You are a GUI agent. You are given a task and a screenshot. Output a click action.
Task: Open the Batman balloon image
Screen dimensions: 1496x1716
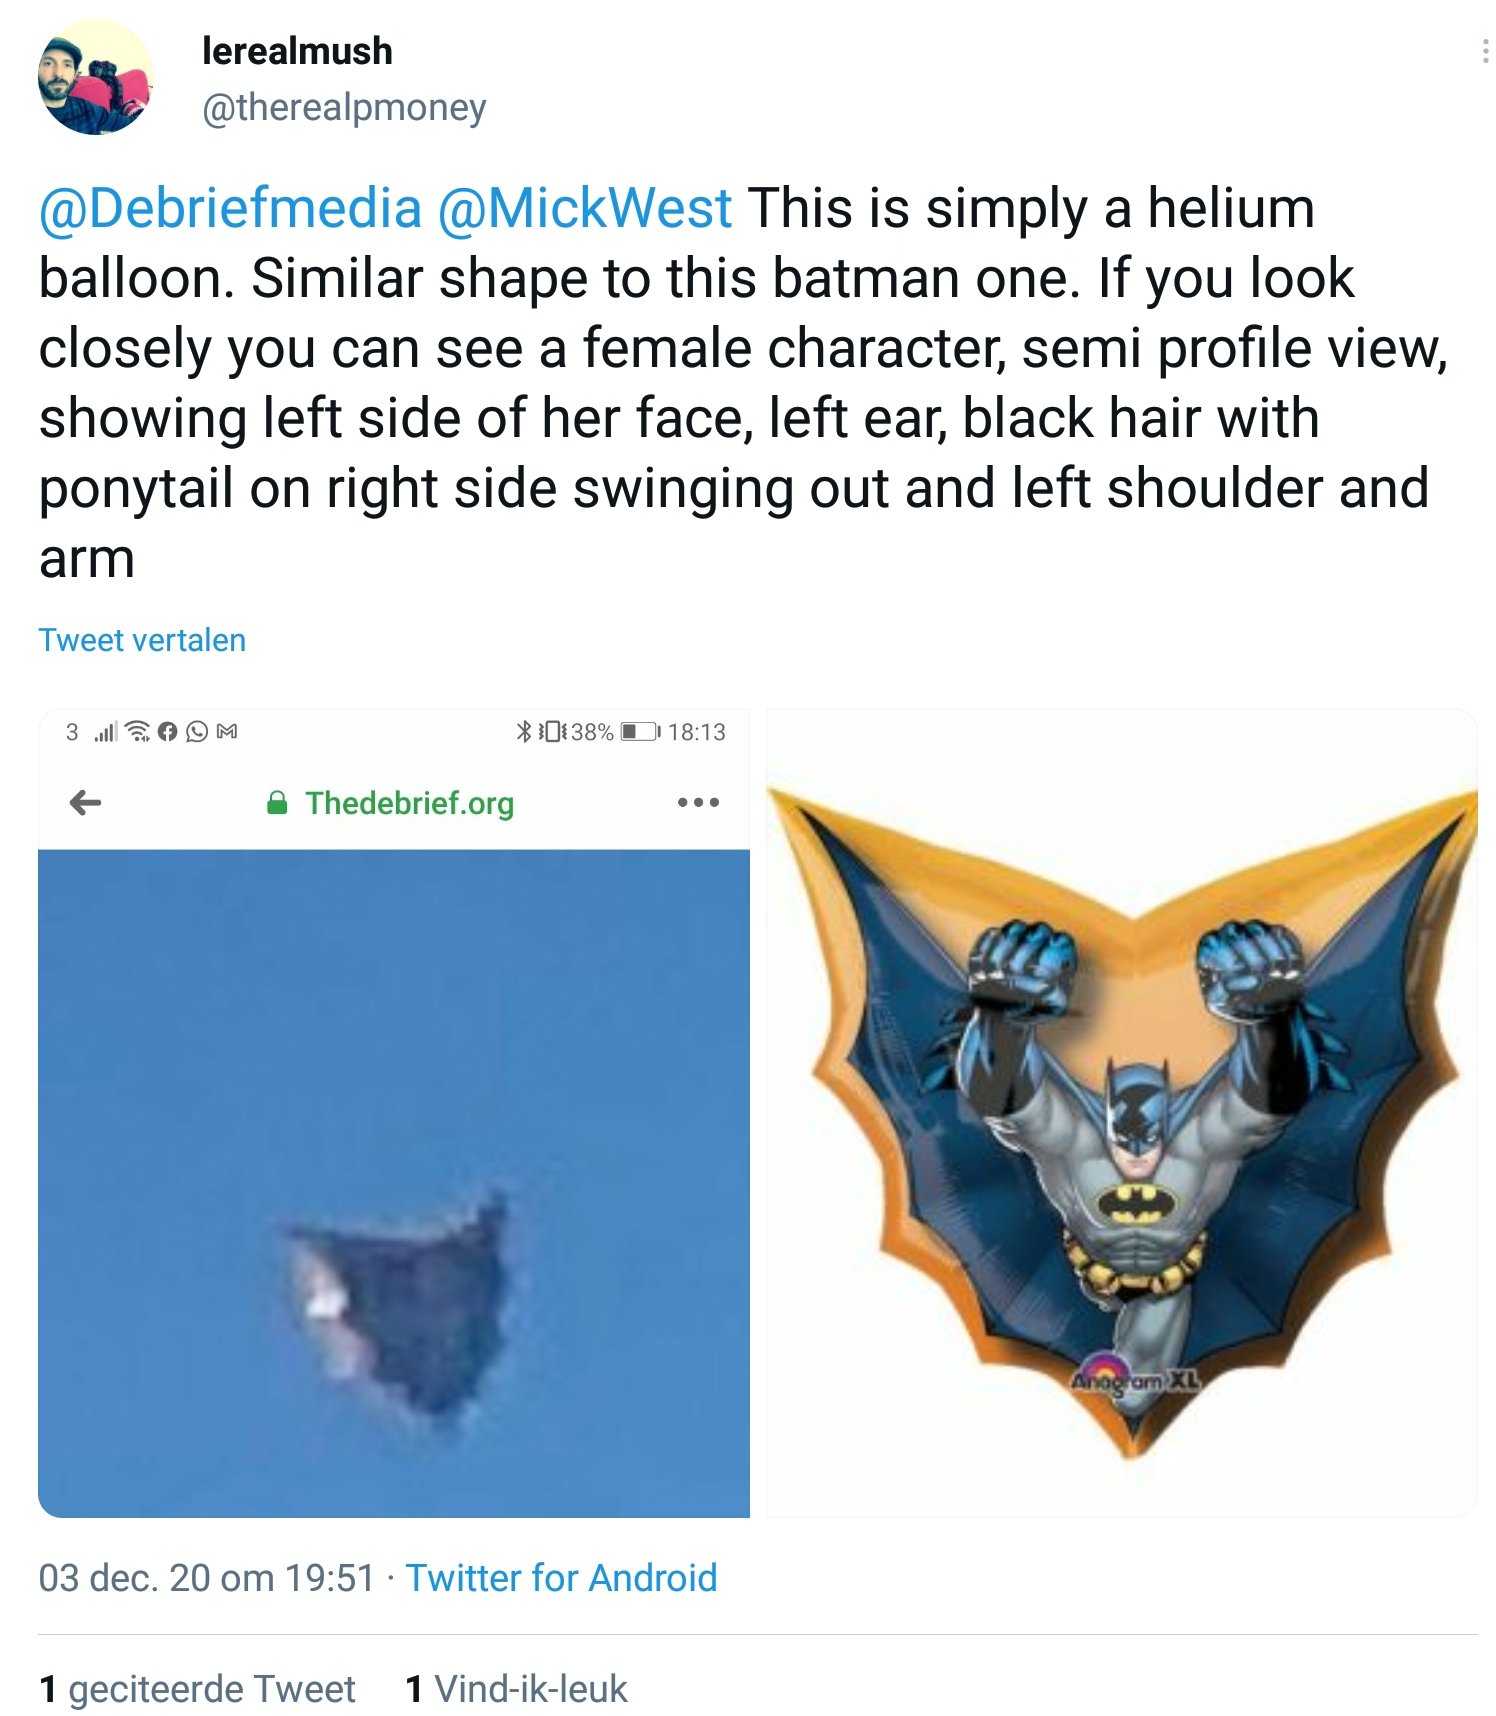tap(1121, 1113)
